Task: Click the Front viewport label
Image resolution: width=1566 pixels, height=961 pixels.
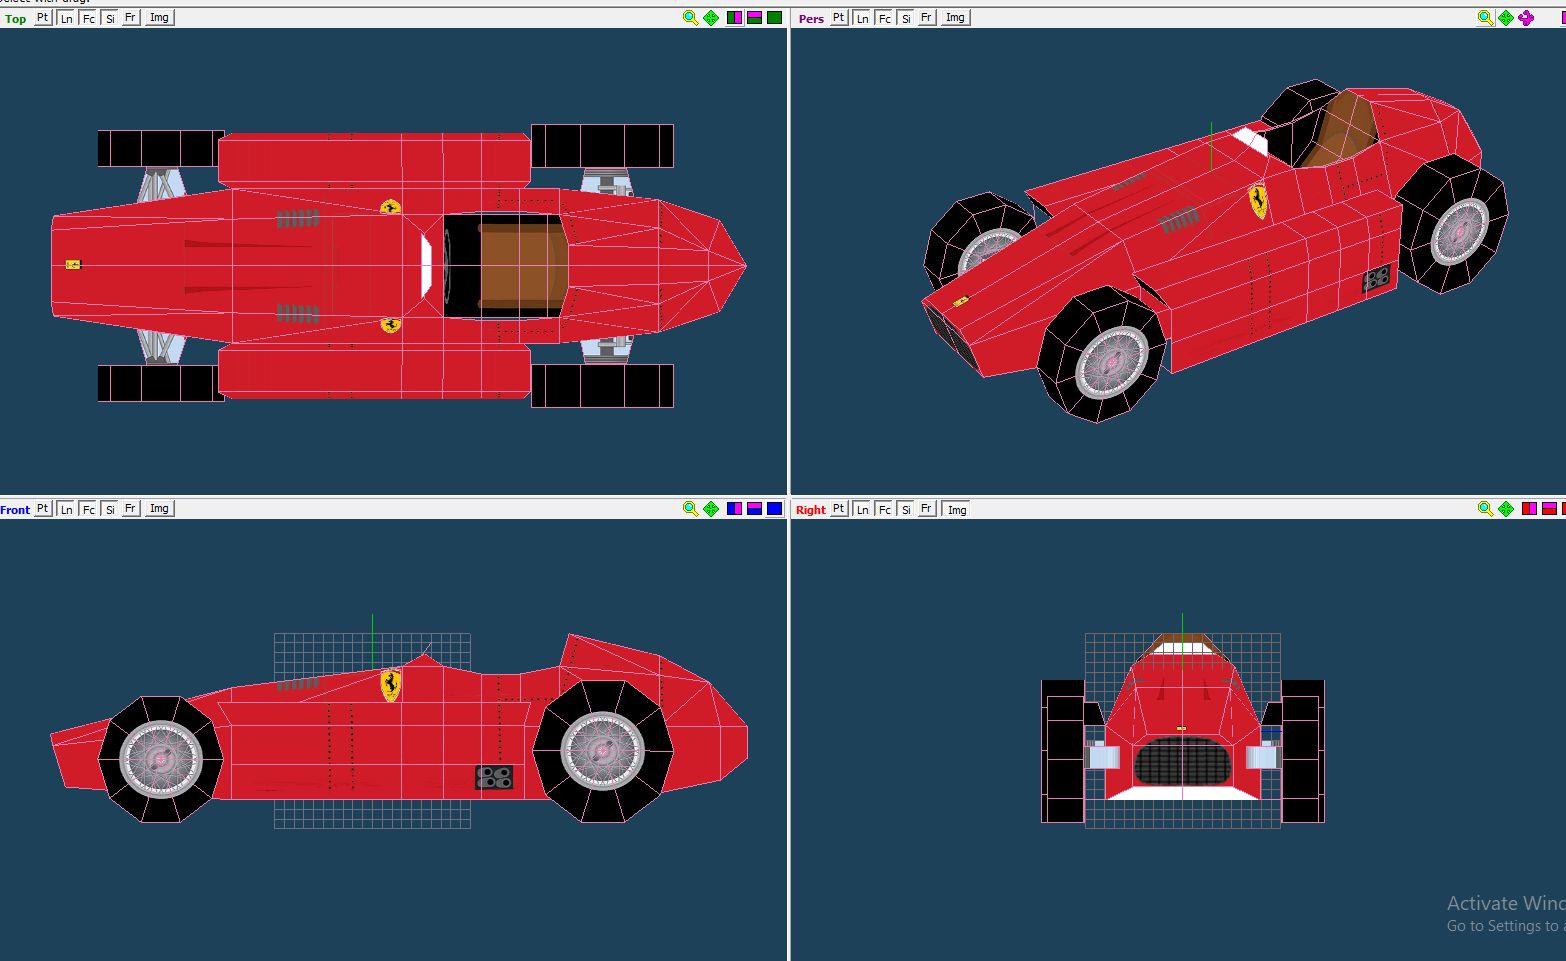Action: 15,510
